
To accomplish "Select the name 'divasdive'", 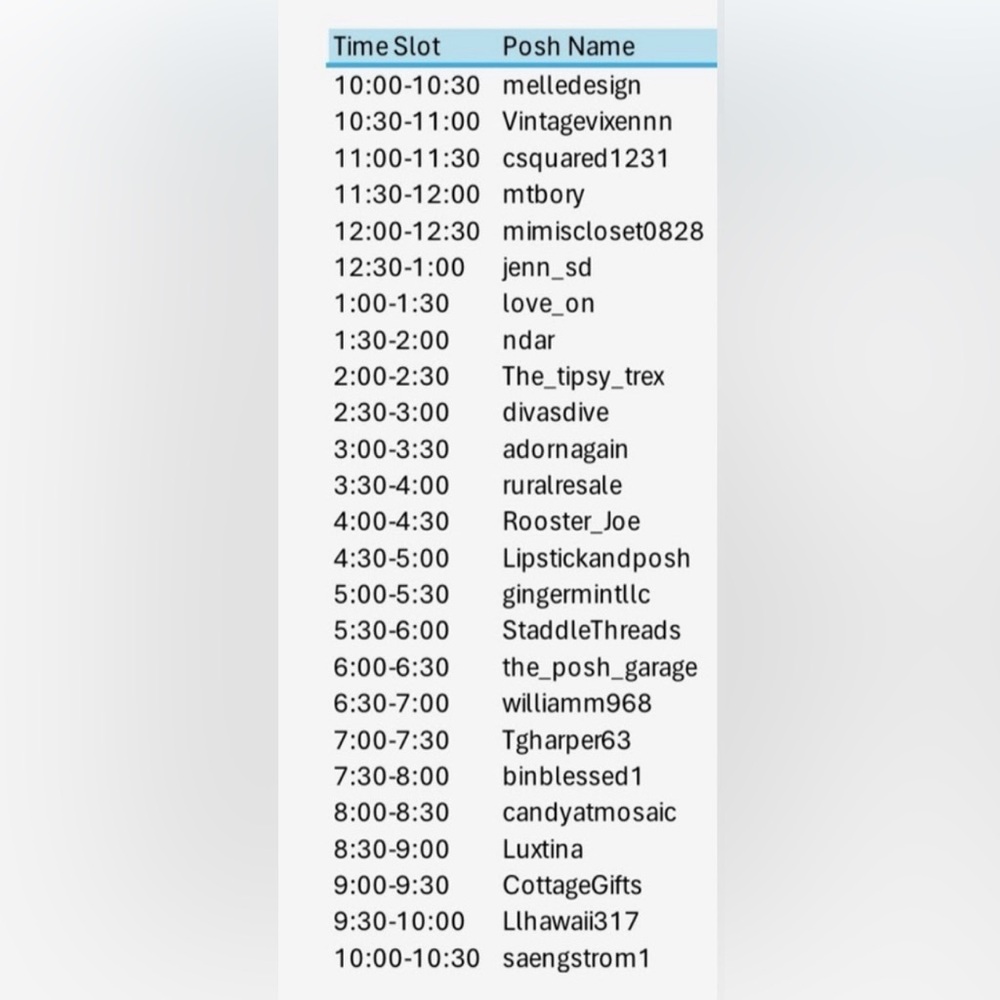I will (555, 413).
